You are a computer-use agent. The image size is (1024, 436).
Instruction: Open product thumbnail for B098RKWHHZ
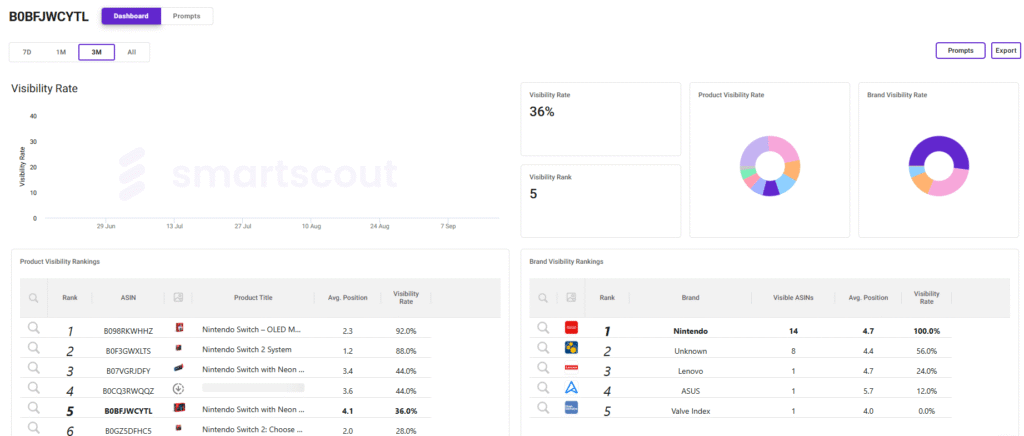178,328
